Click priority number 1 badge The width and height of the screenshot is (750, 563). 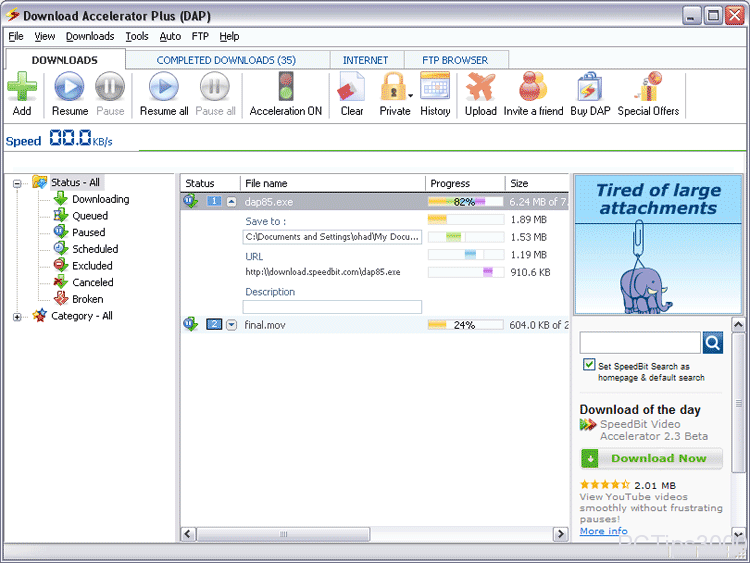click(x=214, y=201)
